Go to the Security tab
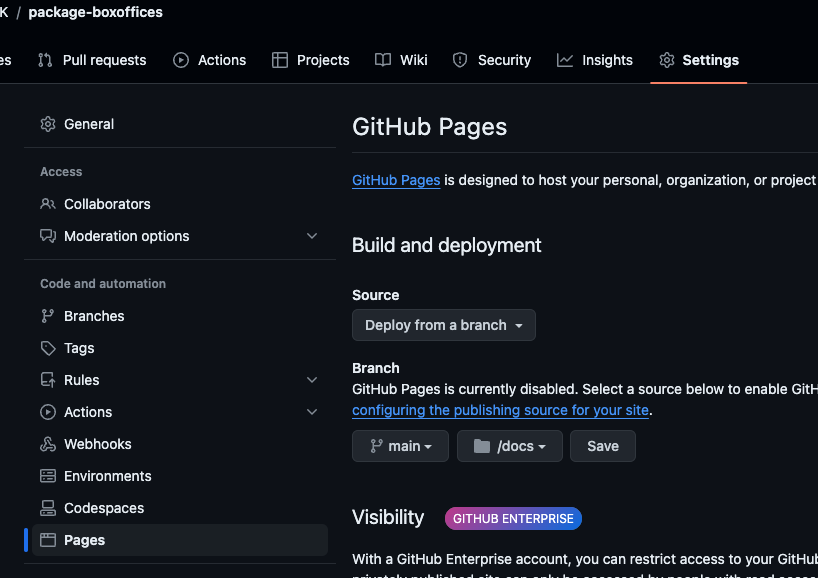This screenshot has width=818, height=578. (491, 60)
